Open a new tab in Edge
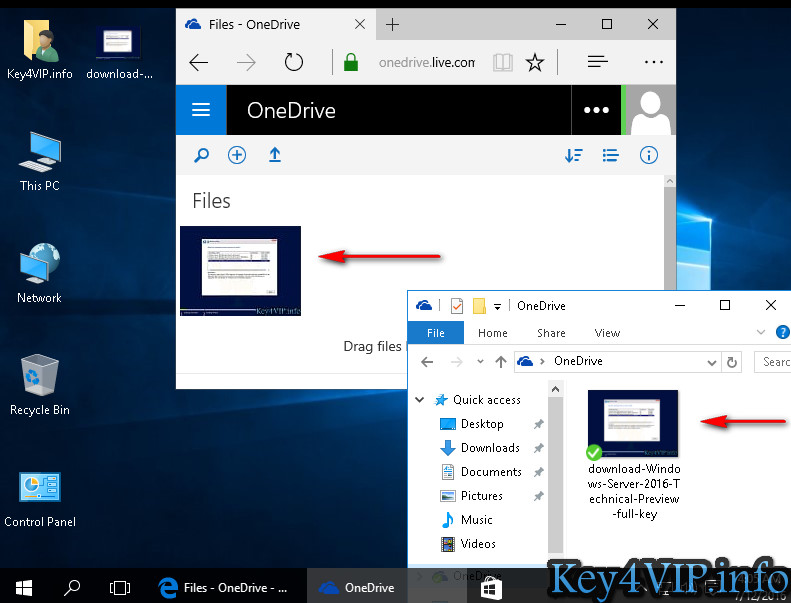This screenshot has height=603, width=791. click(392, 24)
